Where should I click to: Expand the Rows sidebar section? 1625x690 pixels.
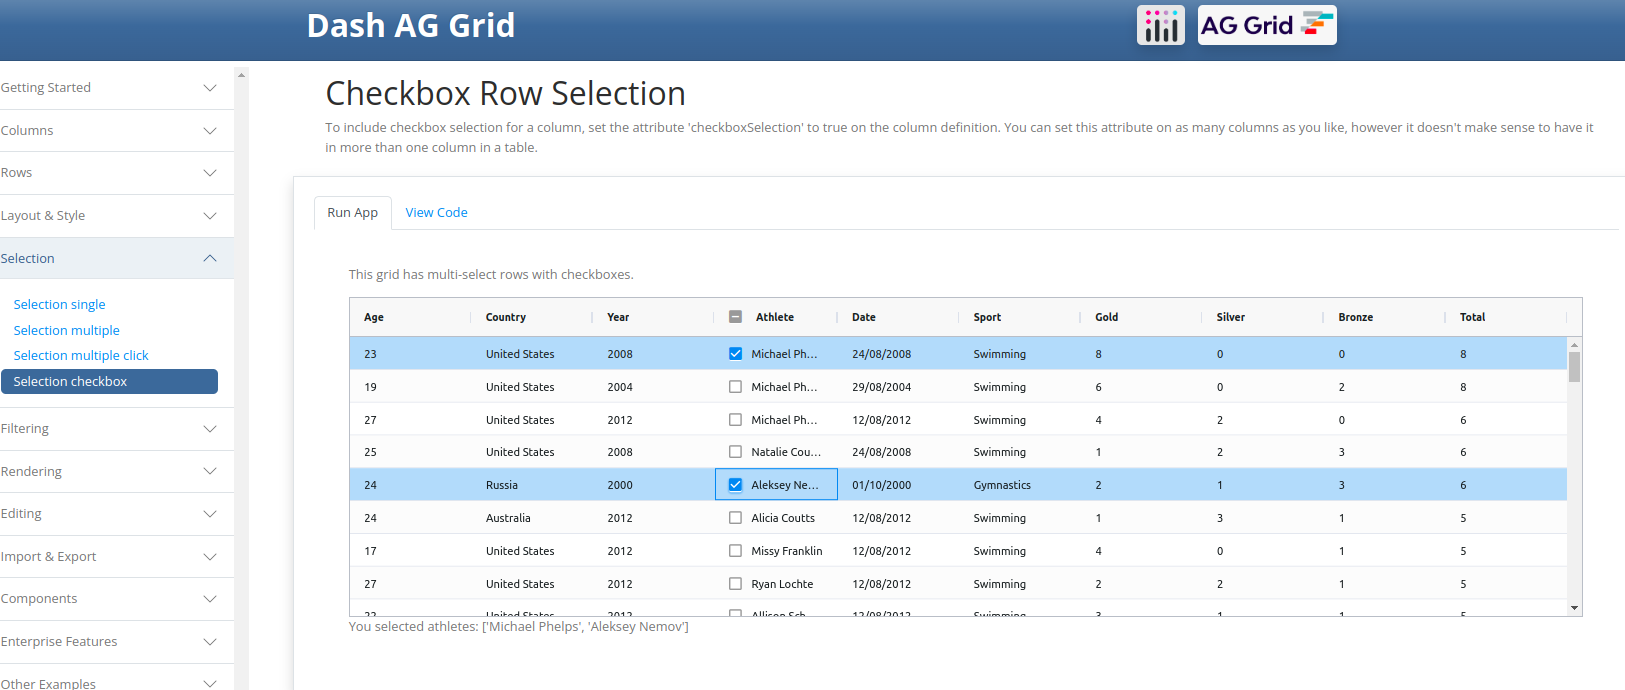[116, 173]
